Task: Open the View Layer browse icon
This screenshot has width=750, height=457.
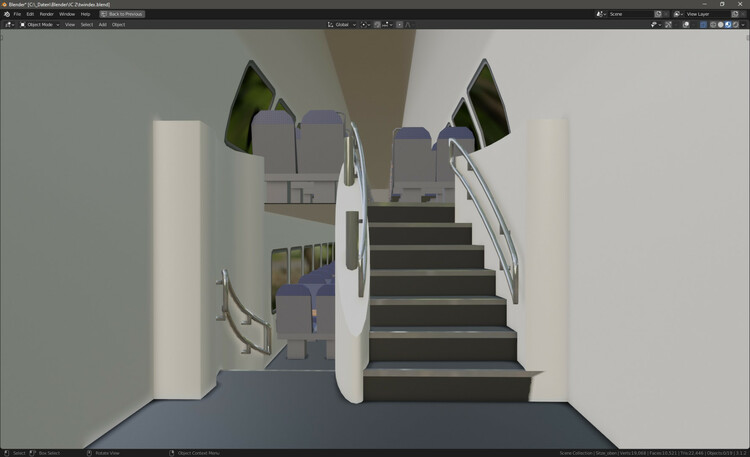Action: [678, 14]
